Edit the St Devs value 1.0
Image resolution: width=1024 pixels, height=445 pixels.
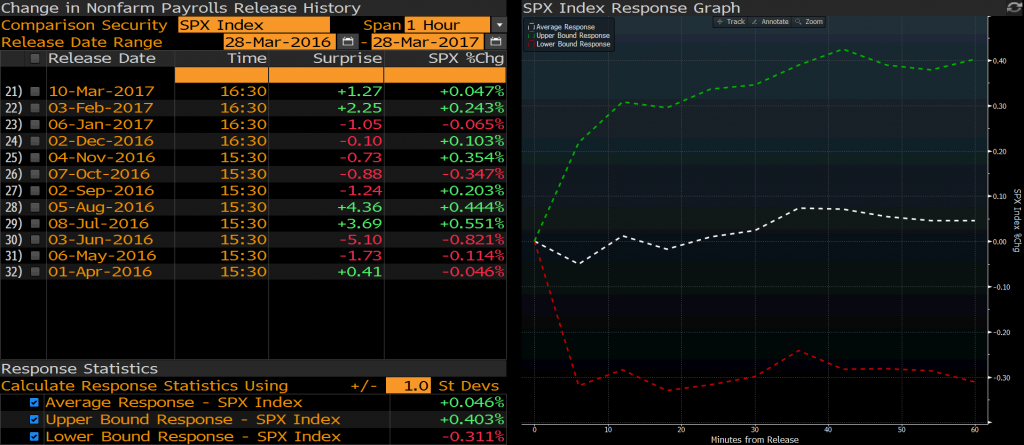click(408, 386)
